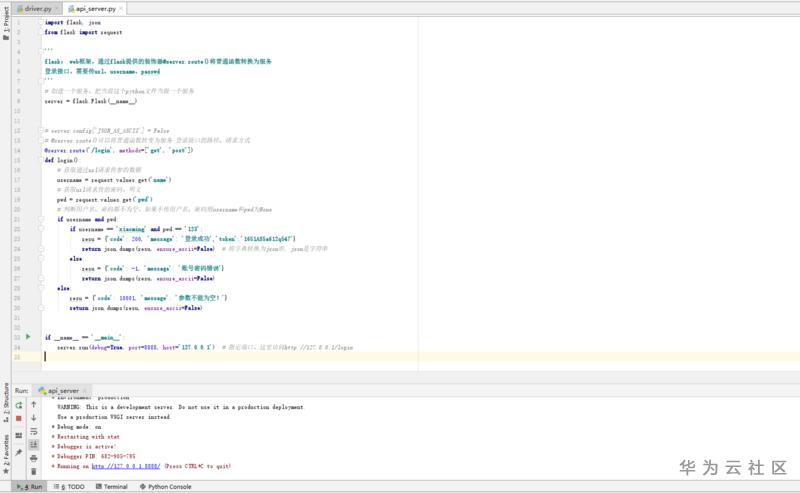Click 'pwd = request.values.get' code line
Screen dimensions: 800x493
point(105,200)
